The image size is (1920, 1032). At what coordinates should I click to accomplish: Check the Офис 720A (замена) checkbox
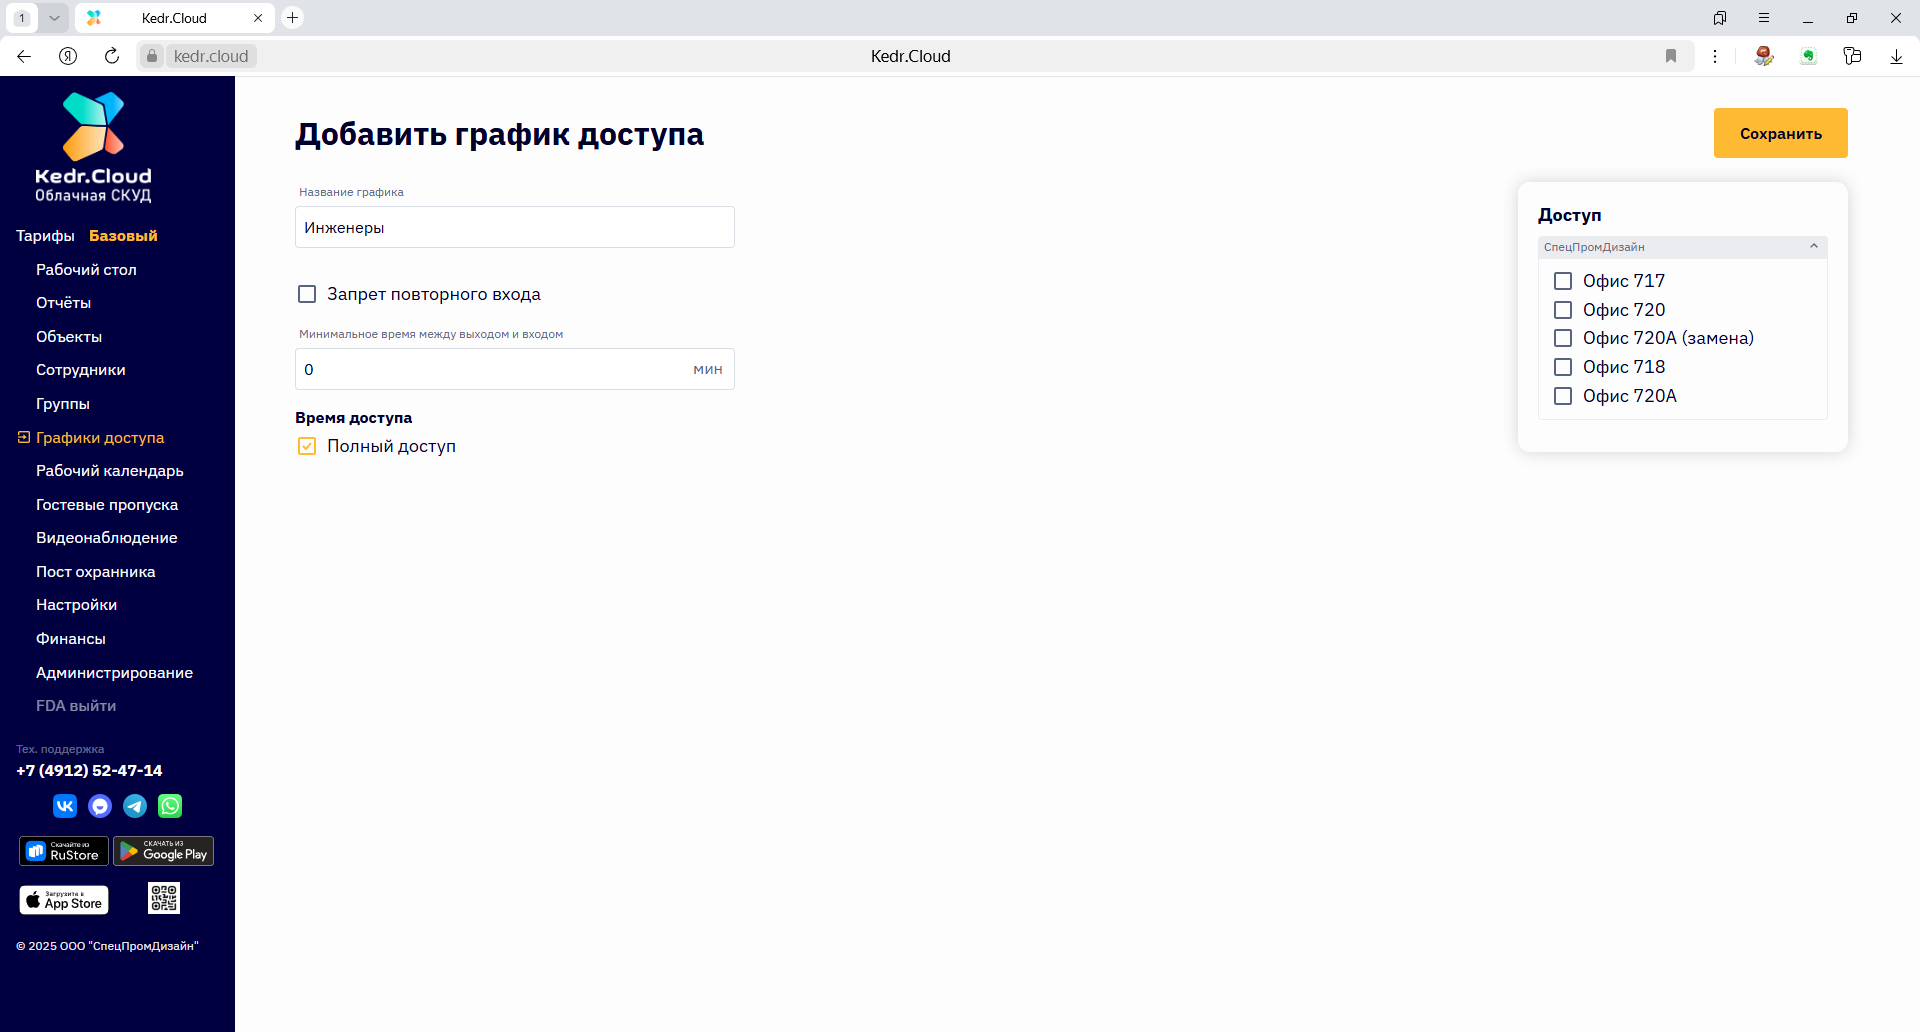(1563, 338)
